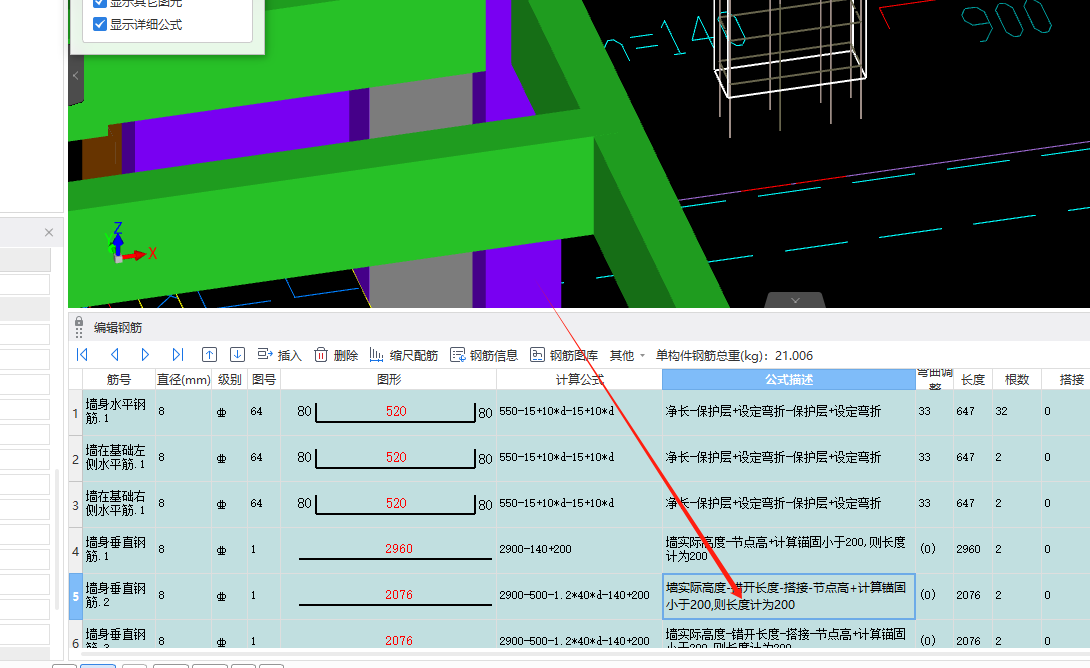Expand the 其他 dropdown menu
1090x668 pixels.
[x=627, y=355]
